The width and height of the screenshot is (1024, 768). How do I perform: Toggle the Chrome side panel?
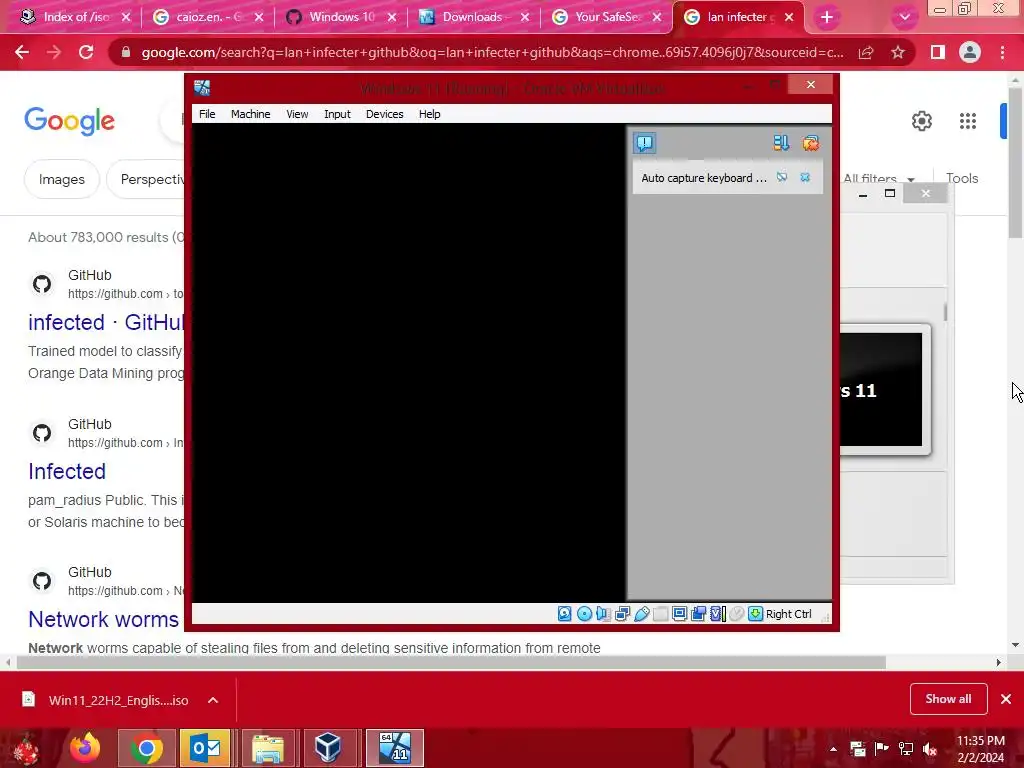(x=938, y=52)
